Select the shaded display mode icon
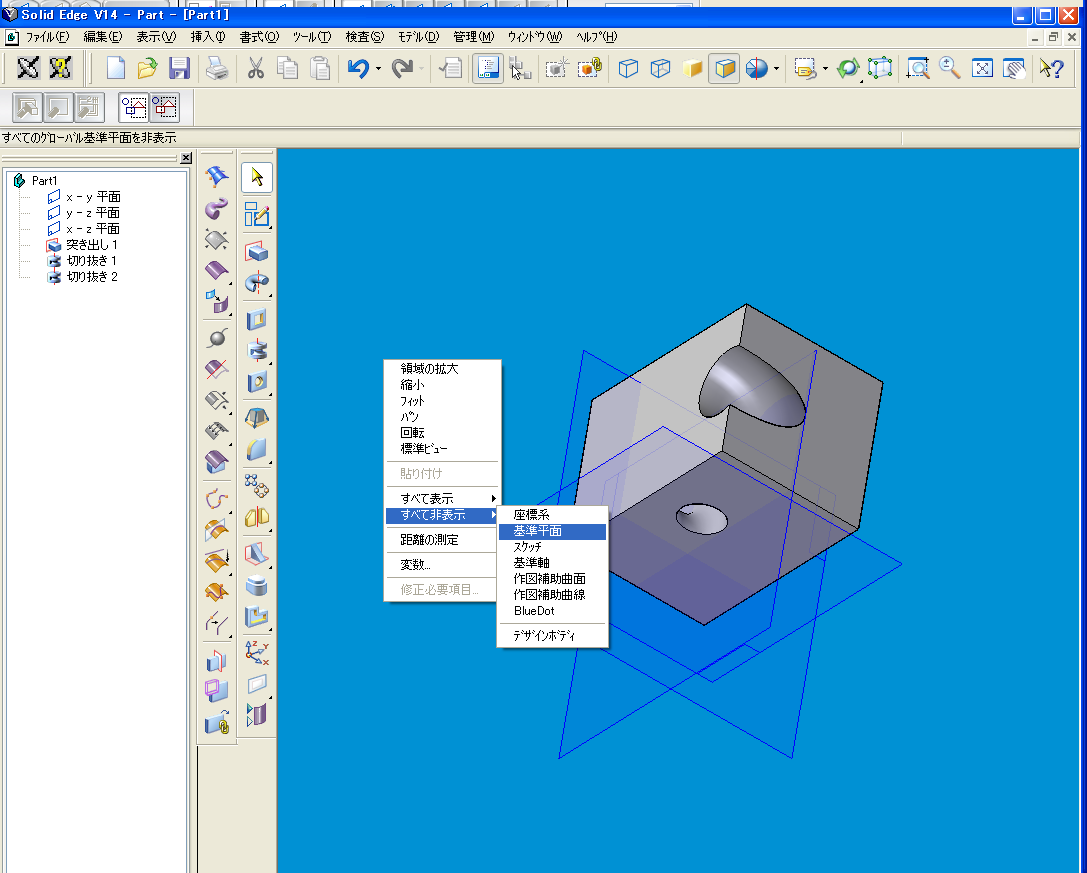 693,68
